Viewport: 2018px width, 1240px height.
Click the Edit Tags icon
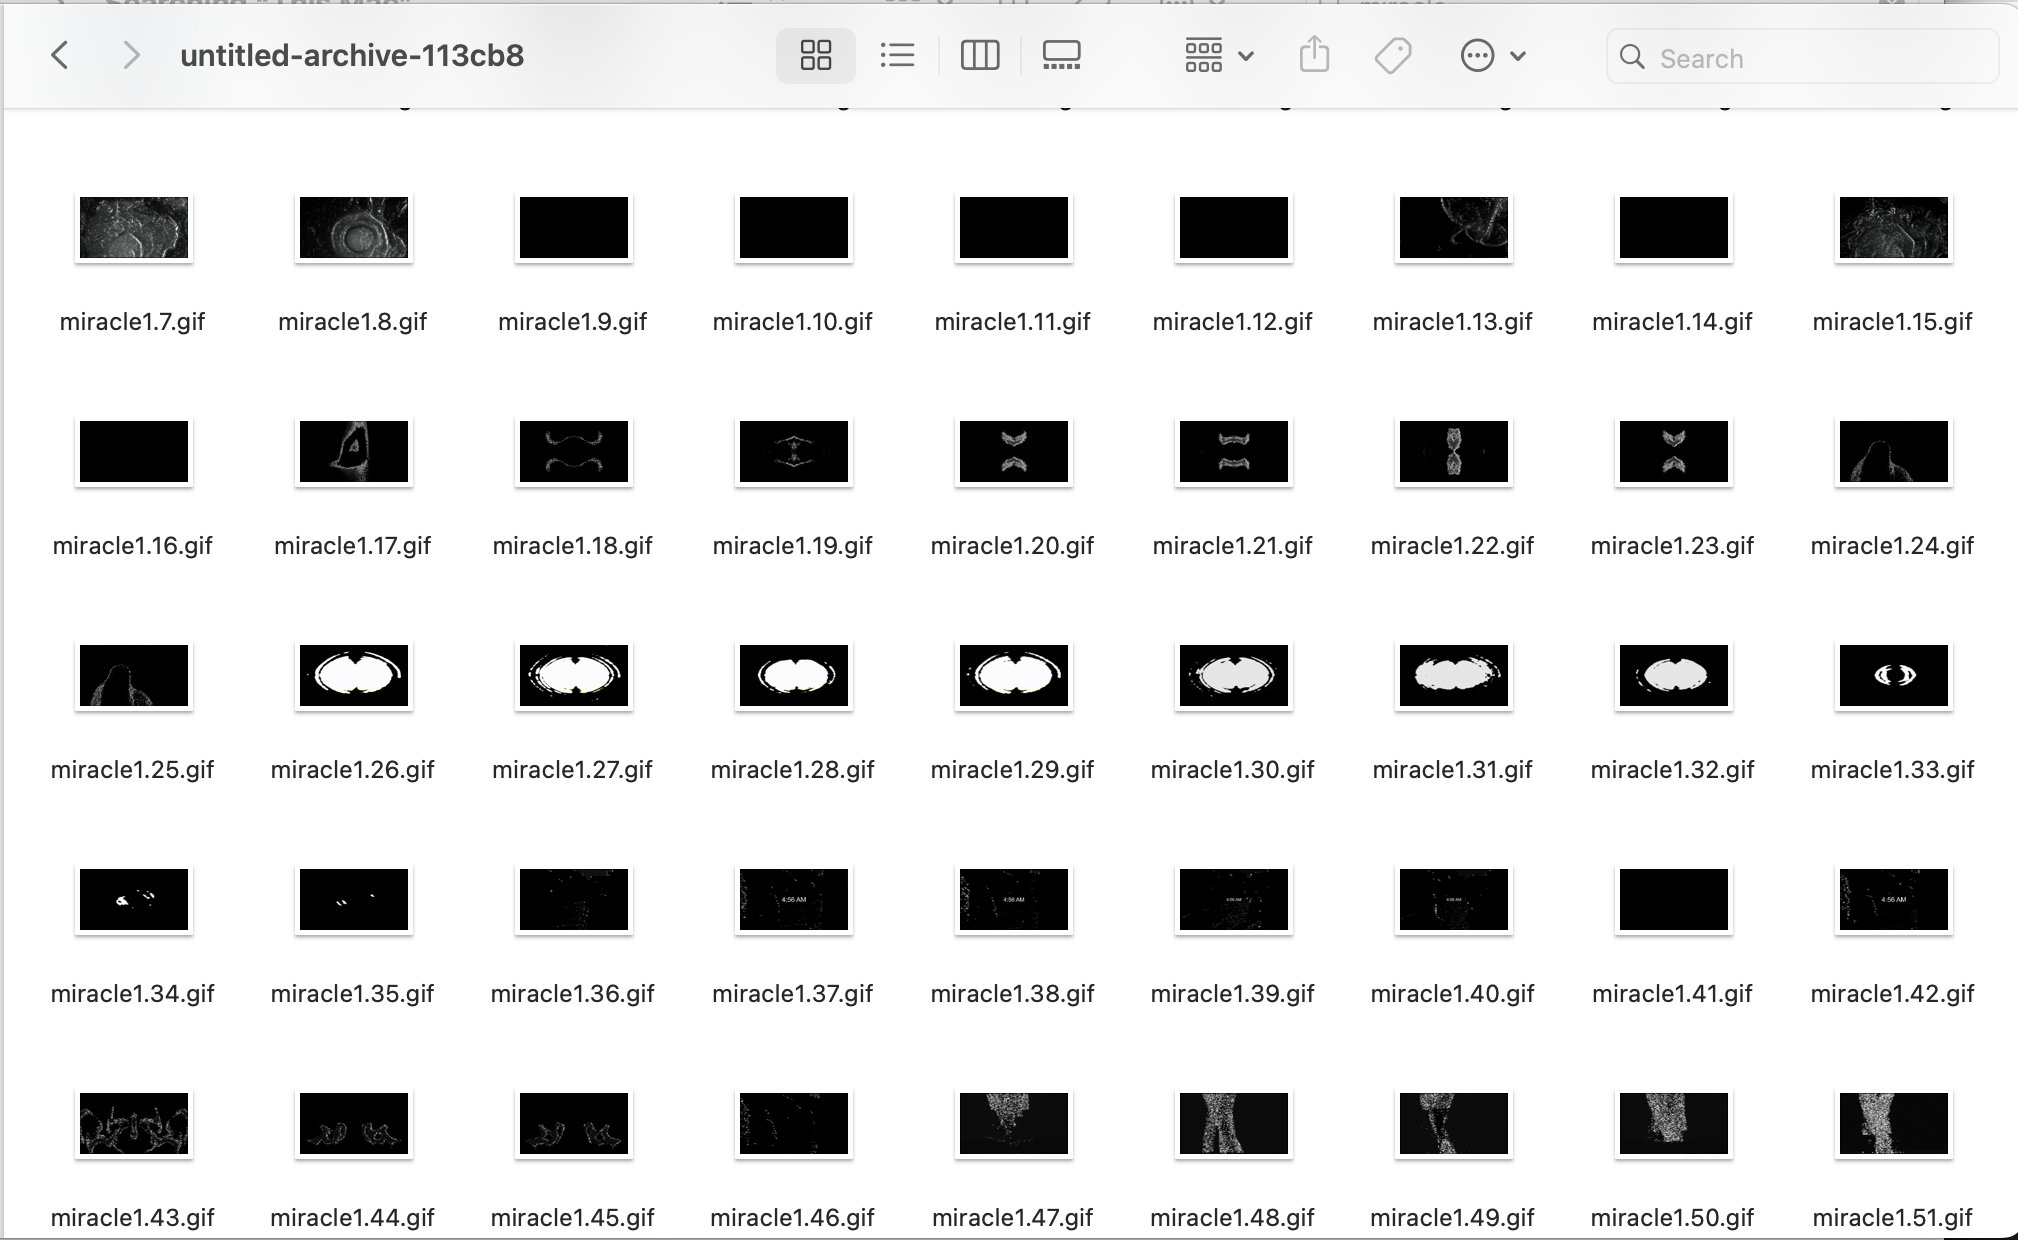[1393, 55]
